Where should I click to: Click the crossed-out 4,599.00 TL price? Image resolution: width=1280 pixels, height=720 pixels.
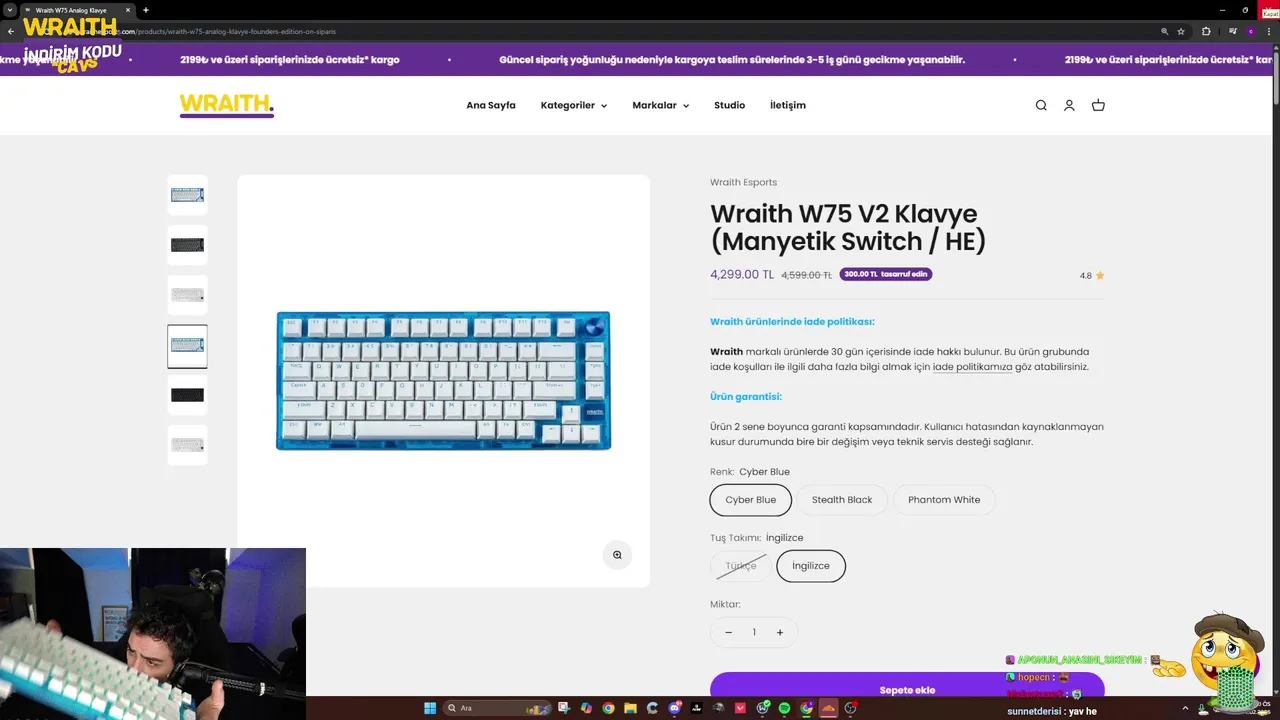pyautogui.click(x=806, y=275)
